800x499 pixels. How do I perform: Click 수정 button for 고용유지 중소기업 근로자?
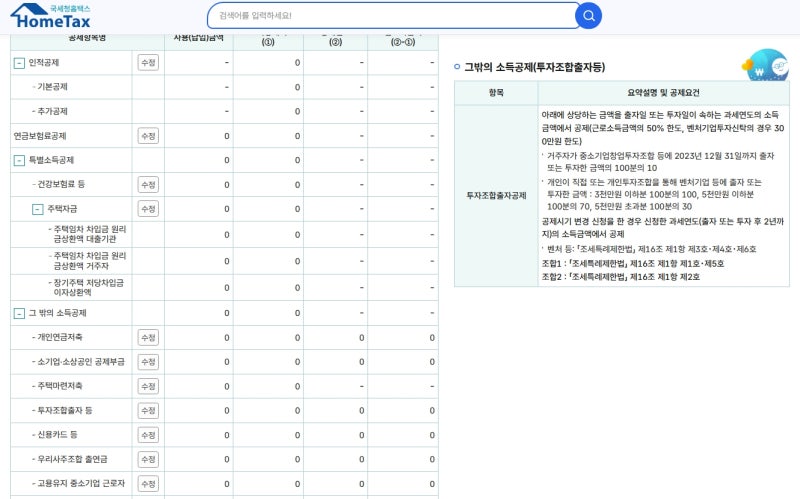coord(148,484)
